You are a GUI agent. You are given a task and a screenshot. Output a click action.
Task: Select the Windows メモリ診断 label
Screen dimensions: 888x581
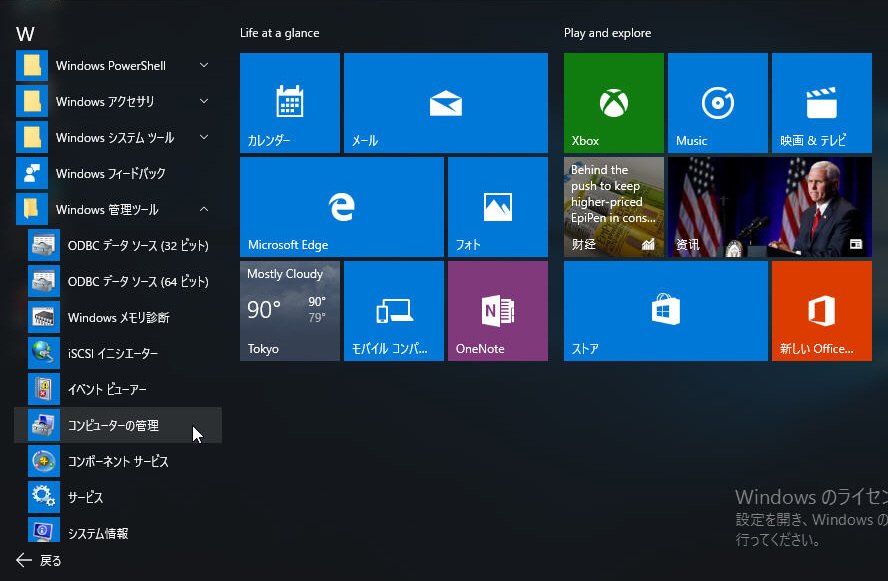point(119,318)
